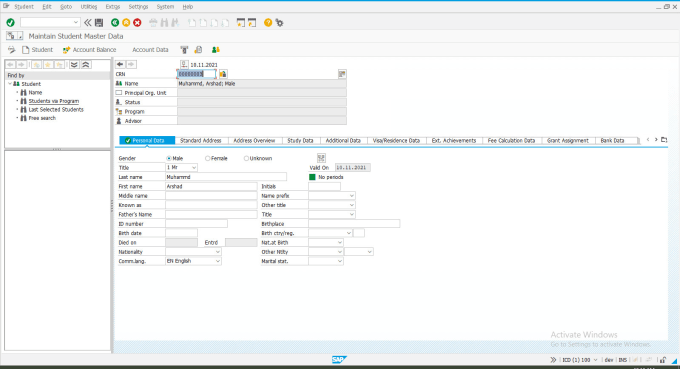Open the Birth ctry/reg. dropdown
This screenshot has width=680, height=369.
point(349,233)
